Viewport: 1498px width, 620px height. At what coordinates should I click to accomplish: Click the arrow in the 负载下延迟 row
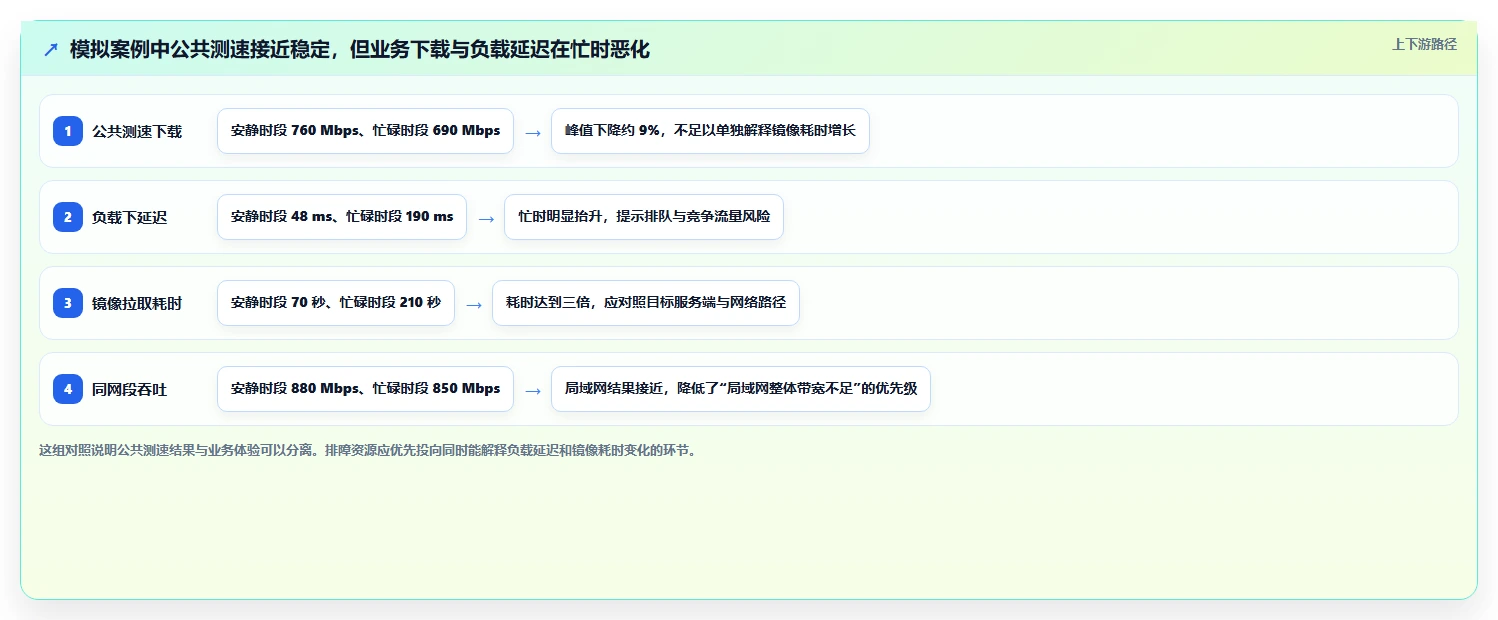click(486, 218)
